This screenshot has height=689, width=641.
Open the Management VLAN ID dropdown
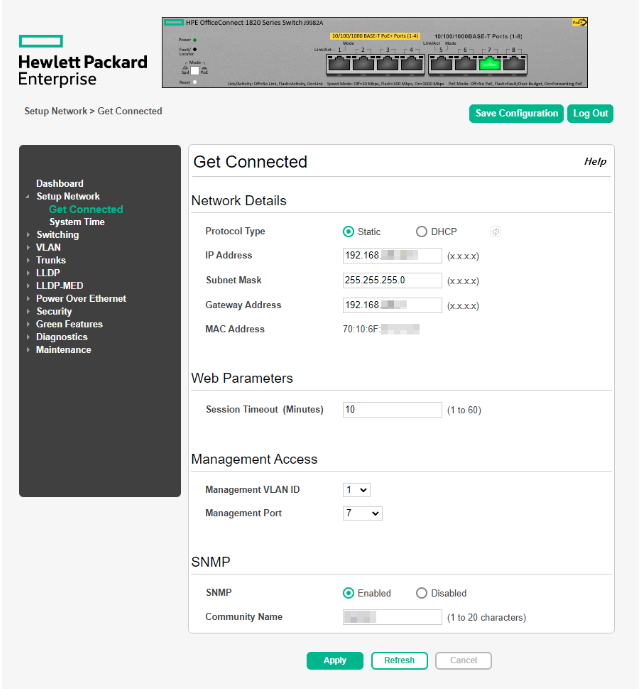point(356,490)
